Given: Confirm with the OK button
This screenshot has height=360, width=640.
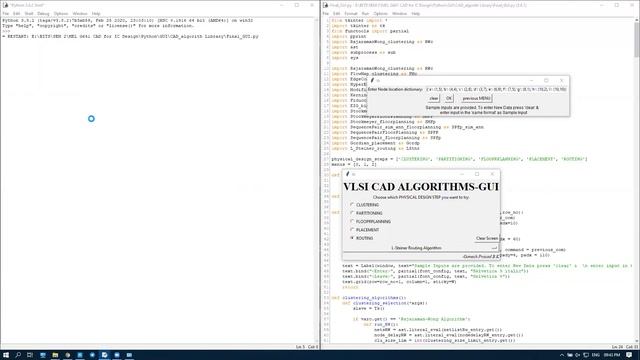Looking at the screenshot, I should (449, 98).
